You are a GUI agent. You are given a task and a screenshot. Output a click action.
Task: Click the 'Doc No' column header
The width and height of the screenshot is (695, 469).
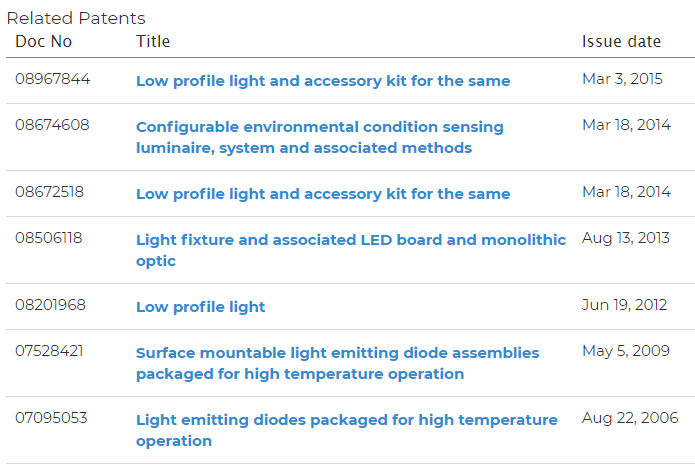(43, 41)
